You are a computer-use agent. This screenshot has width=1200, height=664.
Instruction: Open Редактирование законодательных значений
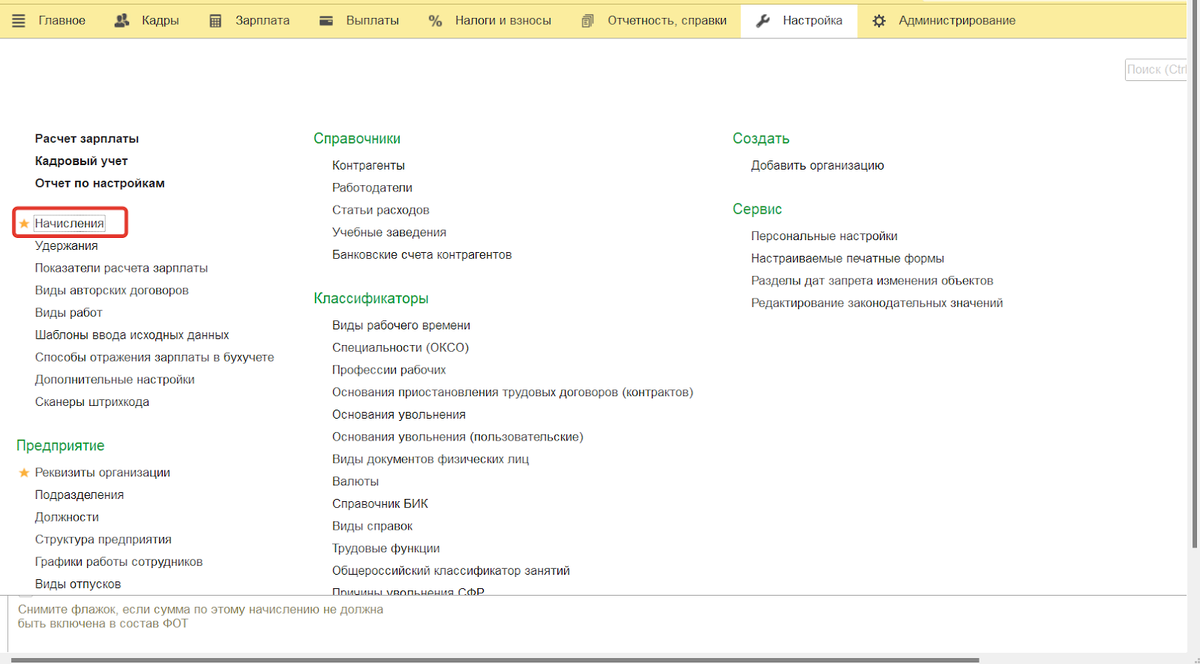pyautogui.click(x=877, y=303)
